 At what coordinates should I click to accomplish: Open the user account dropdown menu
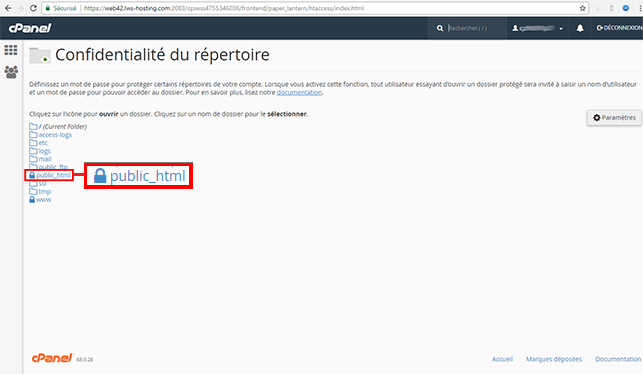pos(537,28)
